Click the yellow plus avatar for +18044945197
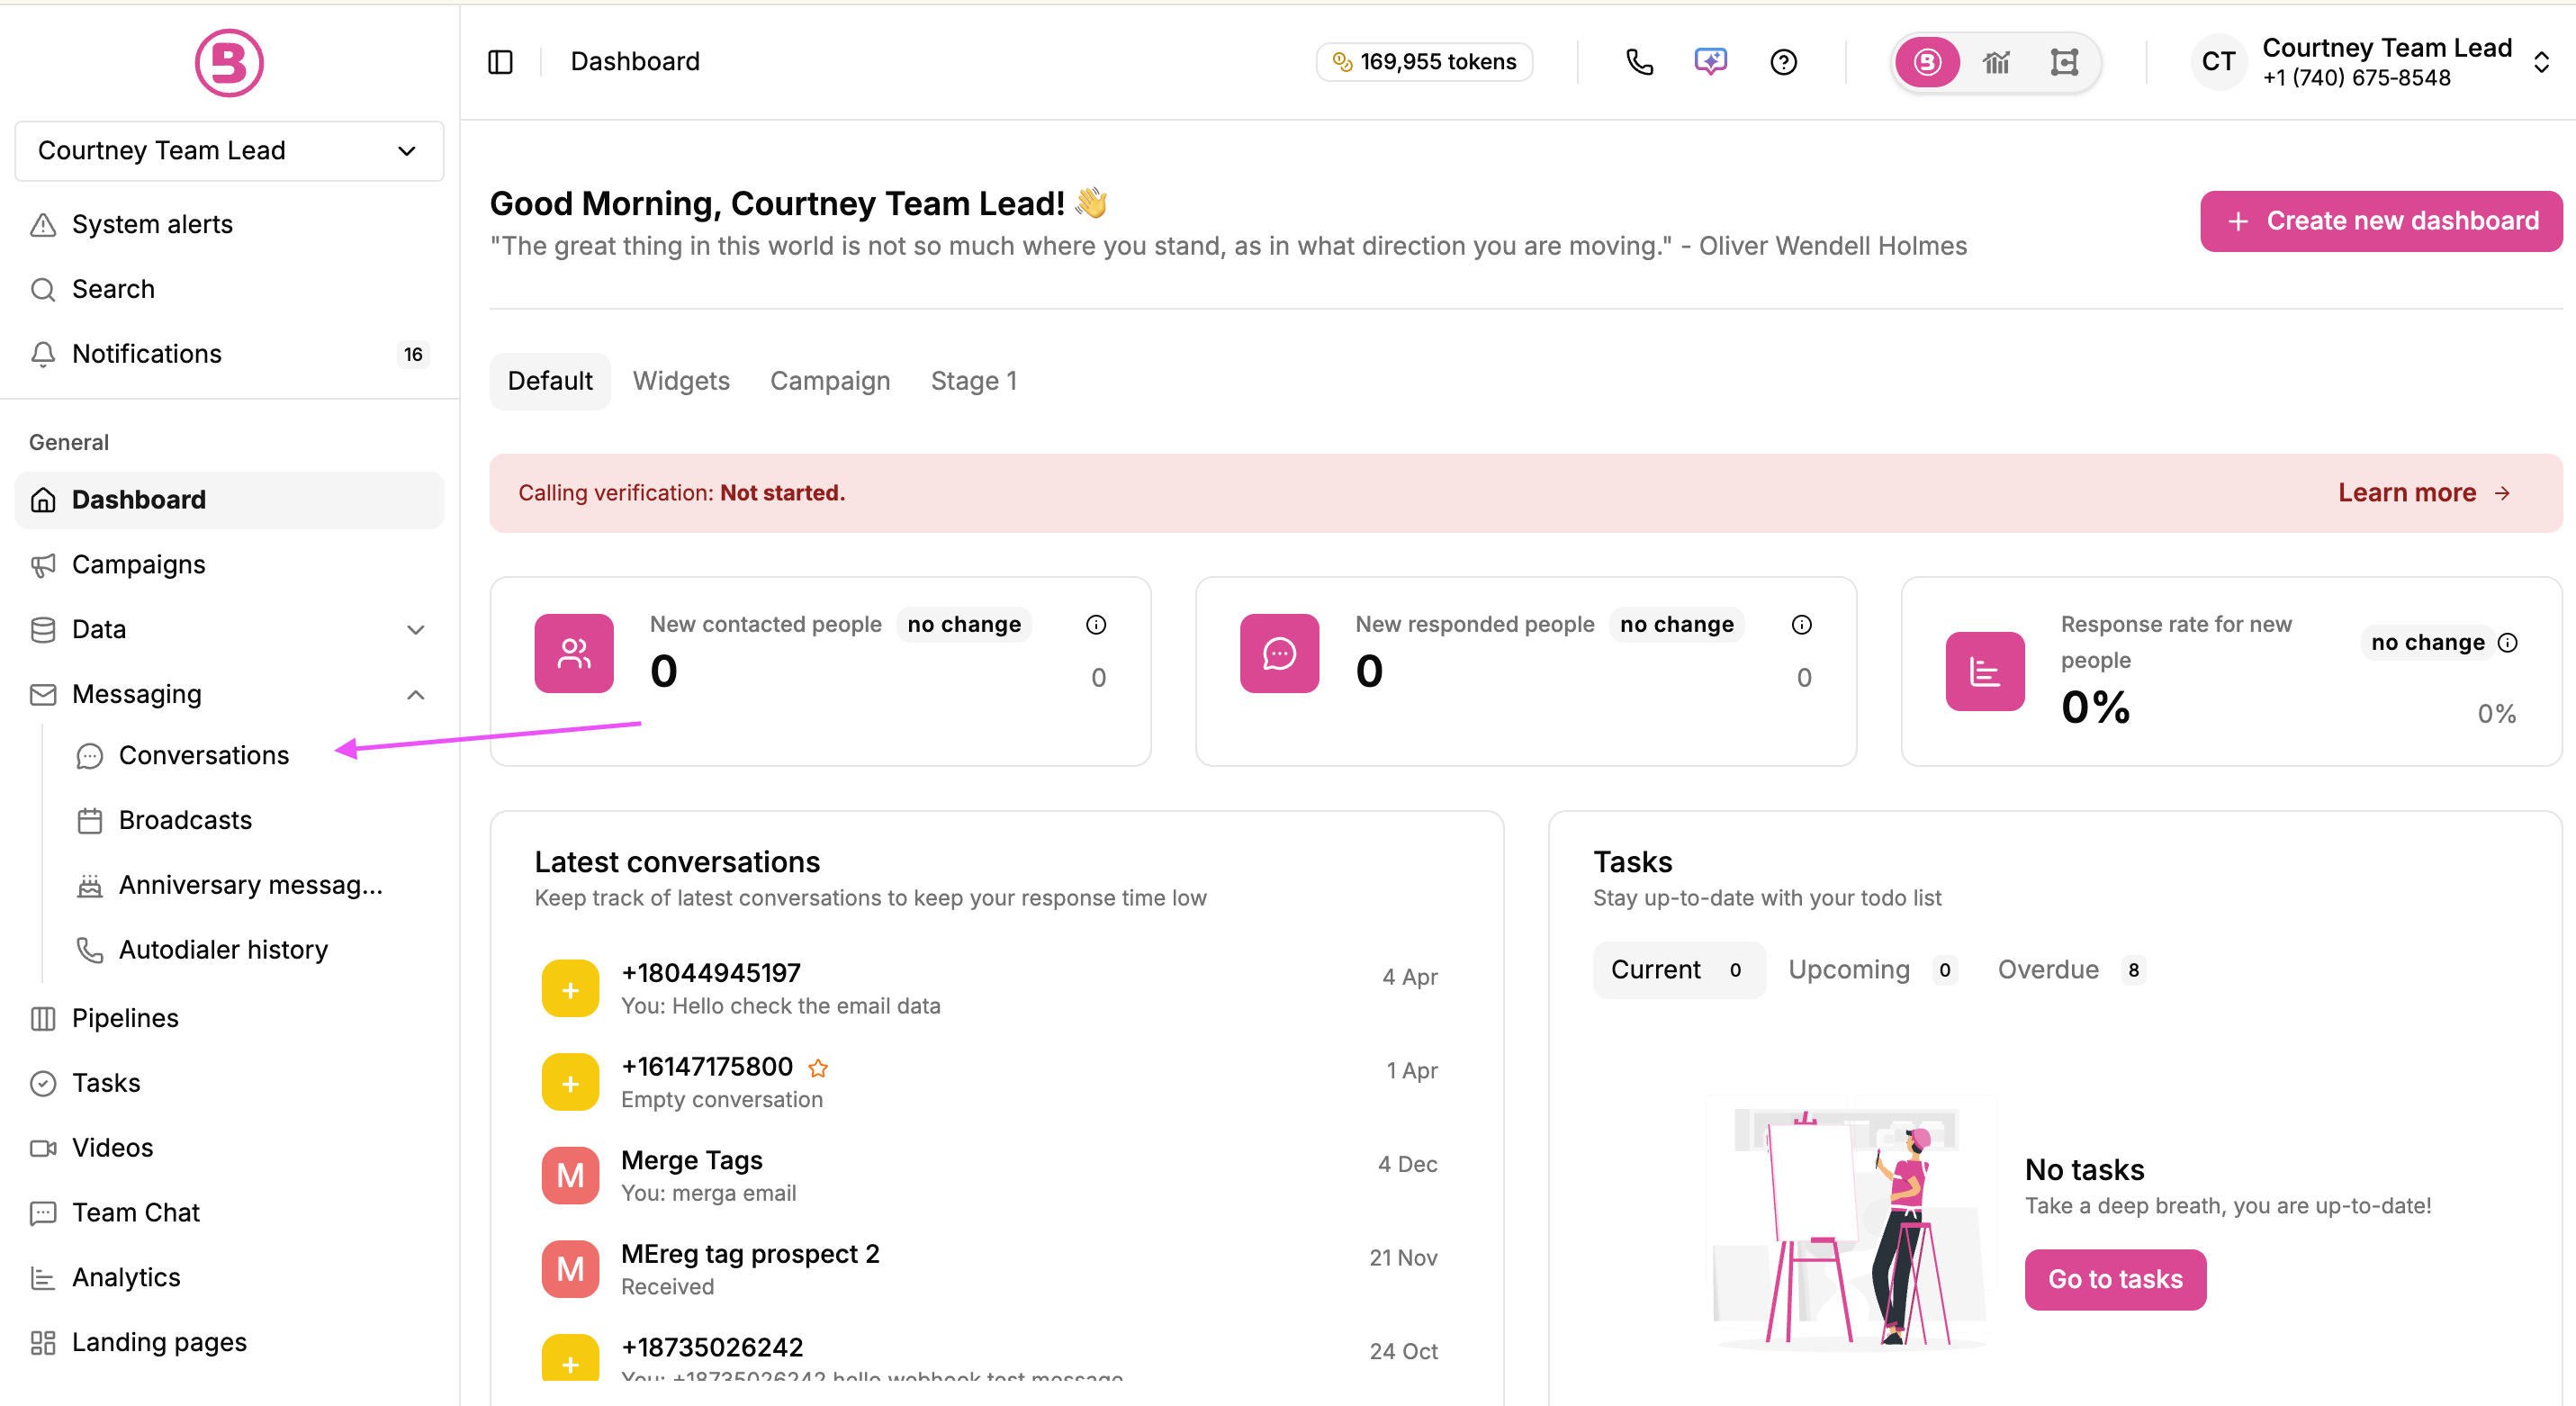The width and height of the screenshot is (2576, 1406). pyautogui.click(x=570, y=989)
